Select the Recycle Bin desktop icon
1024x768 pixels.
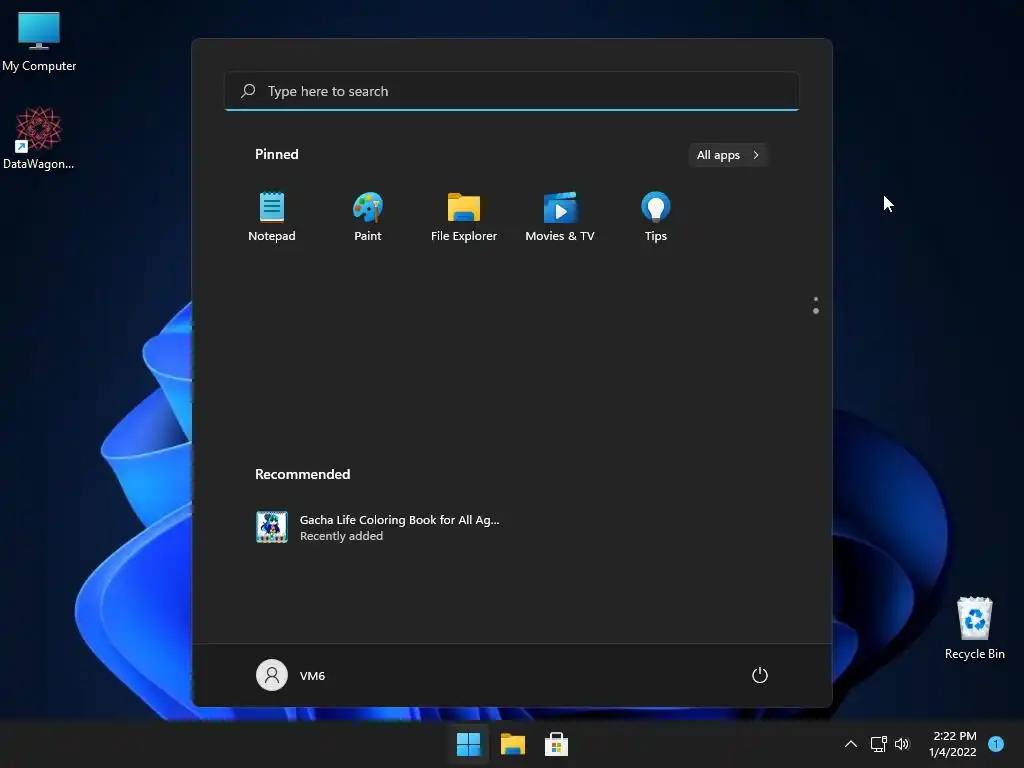tap(974, 628)
